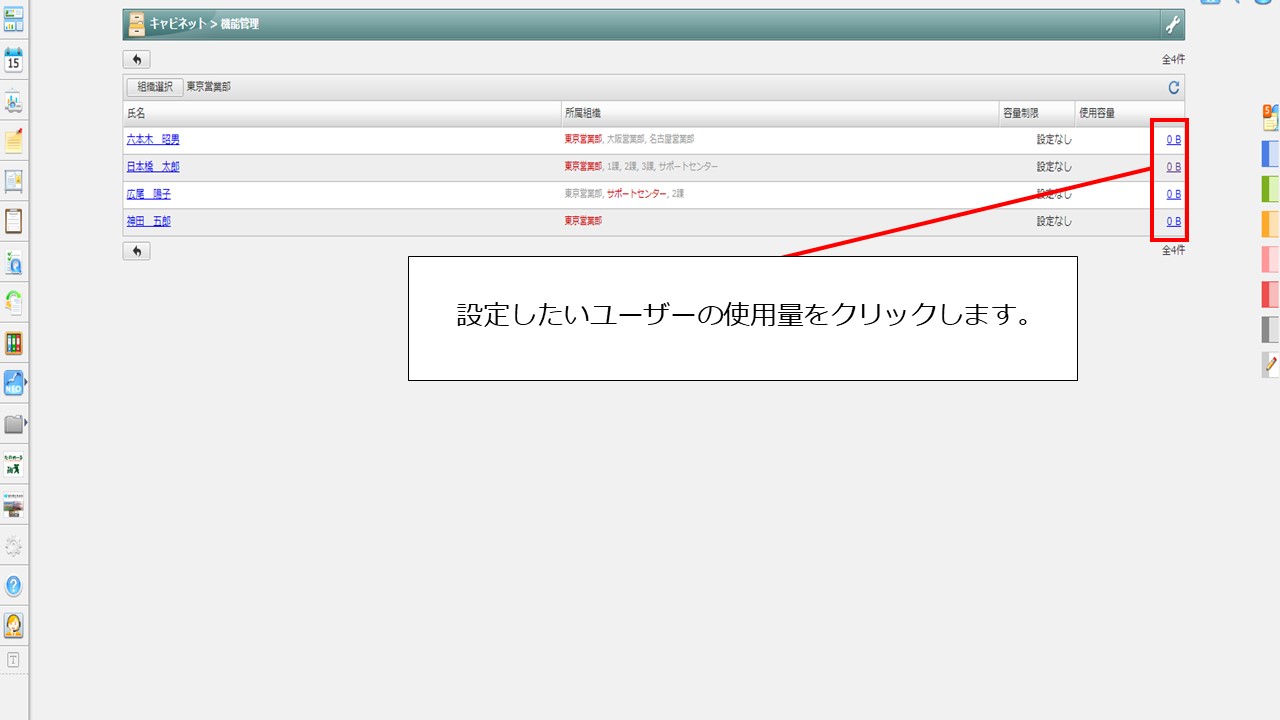Pick the gray sticky note color

click(x=1271, y=329)
